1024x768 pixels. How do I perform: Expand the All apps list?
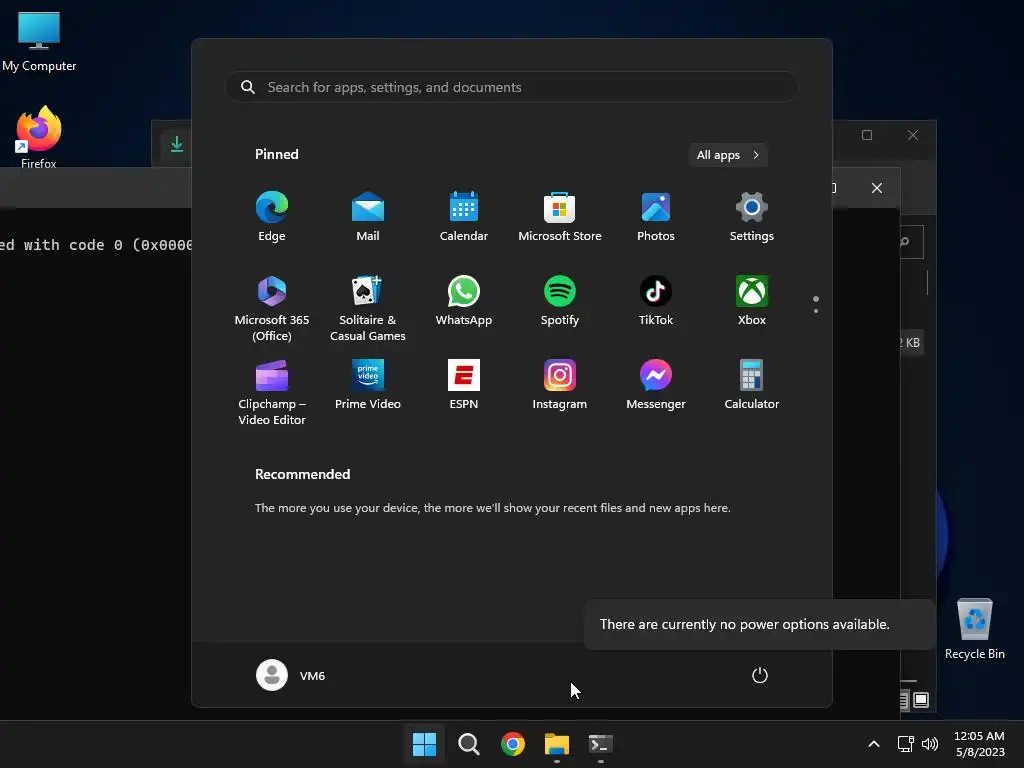click(728, 155)
